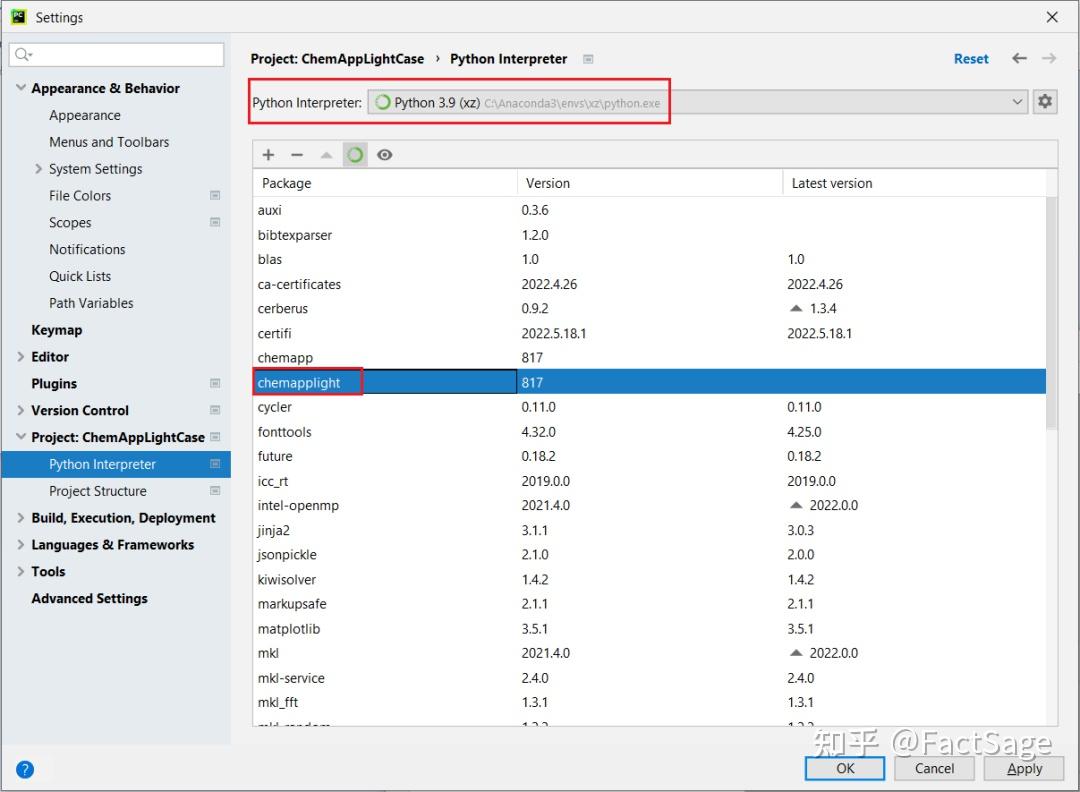Click the settings search field
Image resolution: width=1080 pixels, height=792 pixels.
116,54
